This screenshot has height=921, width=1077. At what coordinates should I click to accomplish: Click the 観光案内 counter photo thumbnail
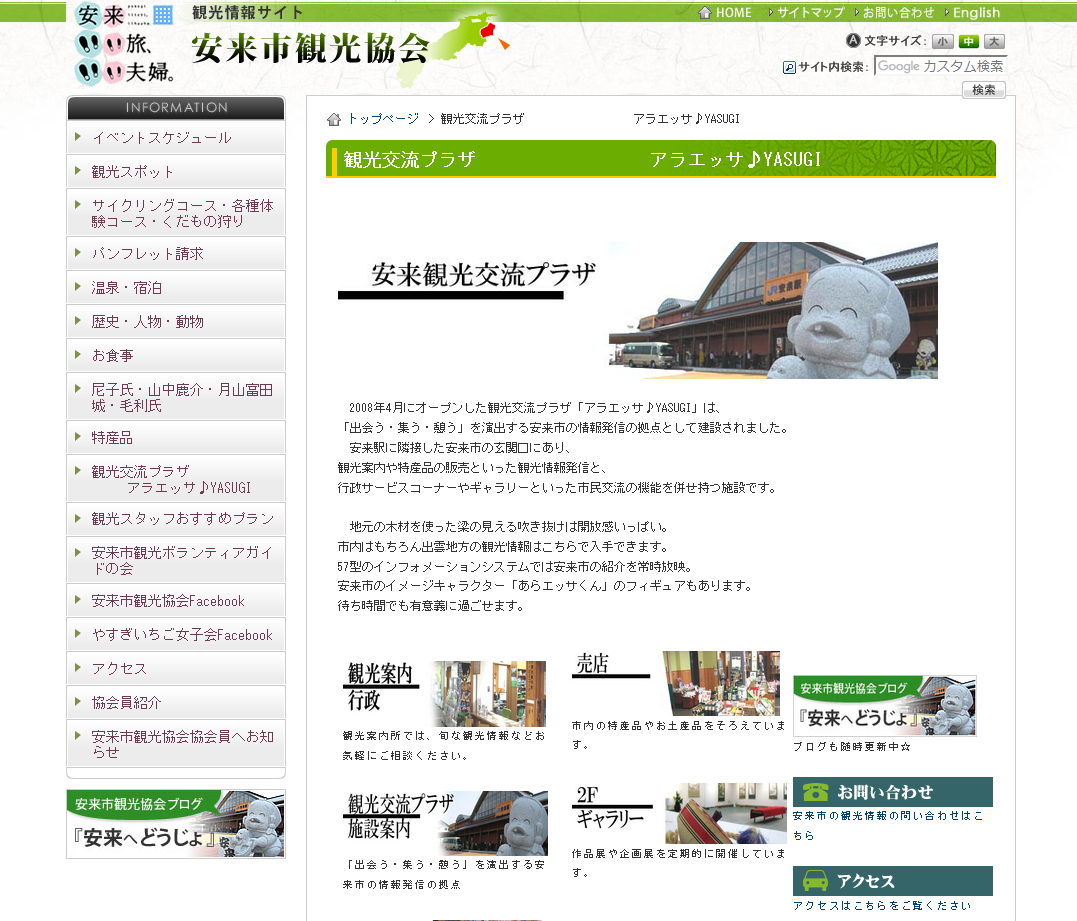489,694
